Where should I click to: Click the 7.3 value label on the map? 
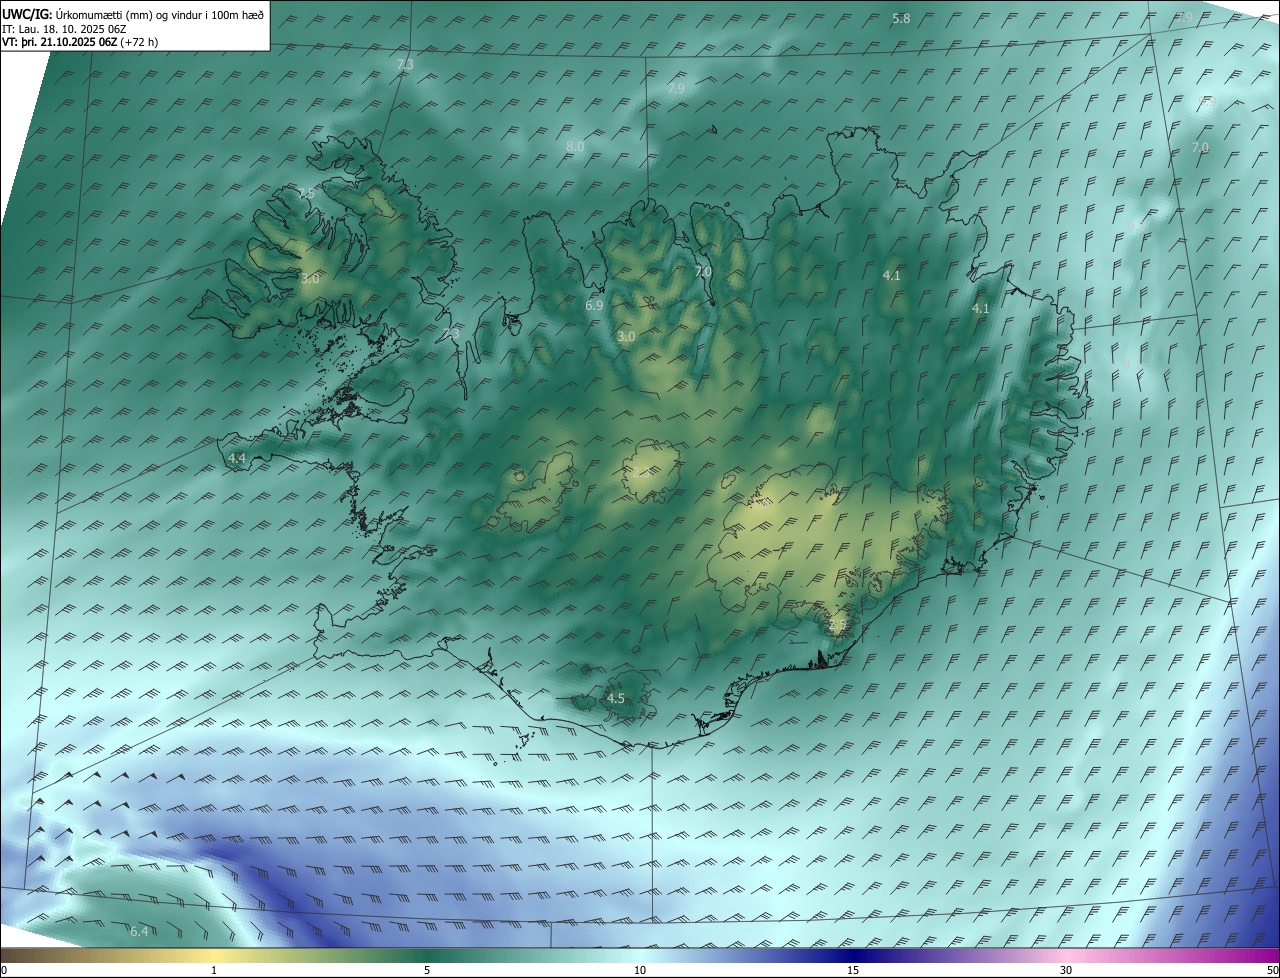405,64
